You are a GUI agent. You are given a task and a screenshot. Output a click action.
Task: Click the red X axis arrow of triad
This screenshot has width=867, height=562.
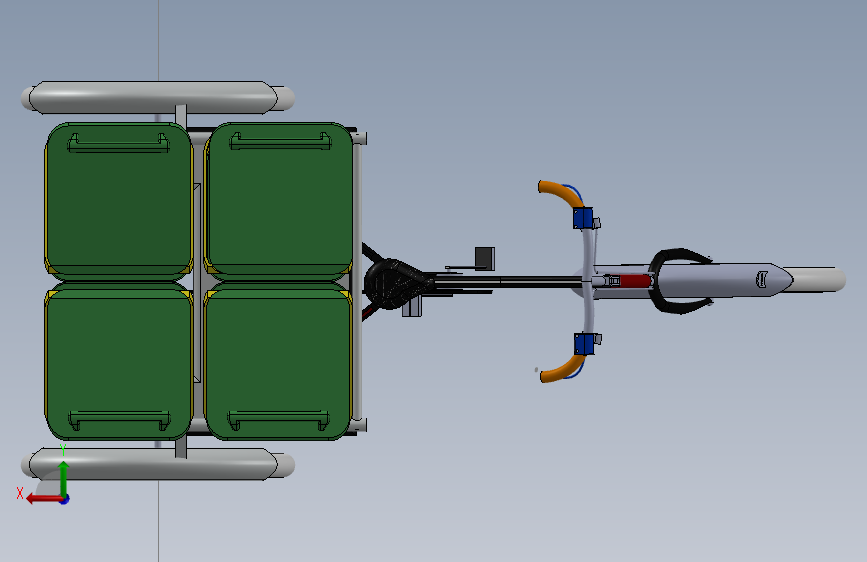[43, 499]
